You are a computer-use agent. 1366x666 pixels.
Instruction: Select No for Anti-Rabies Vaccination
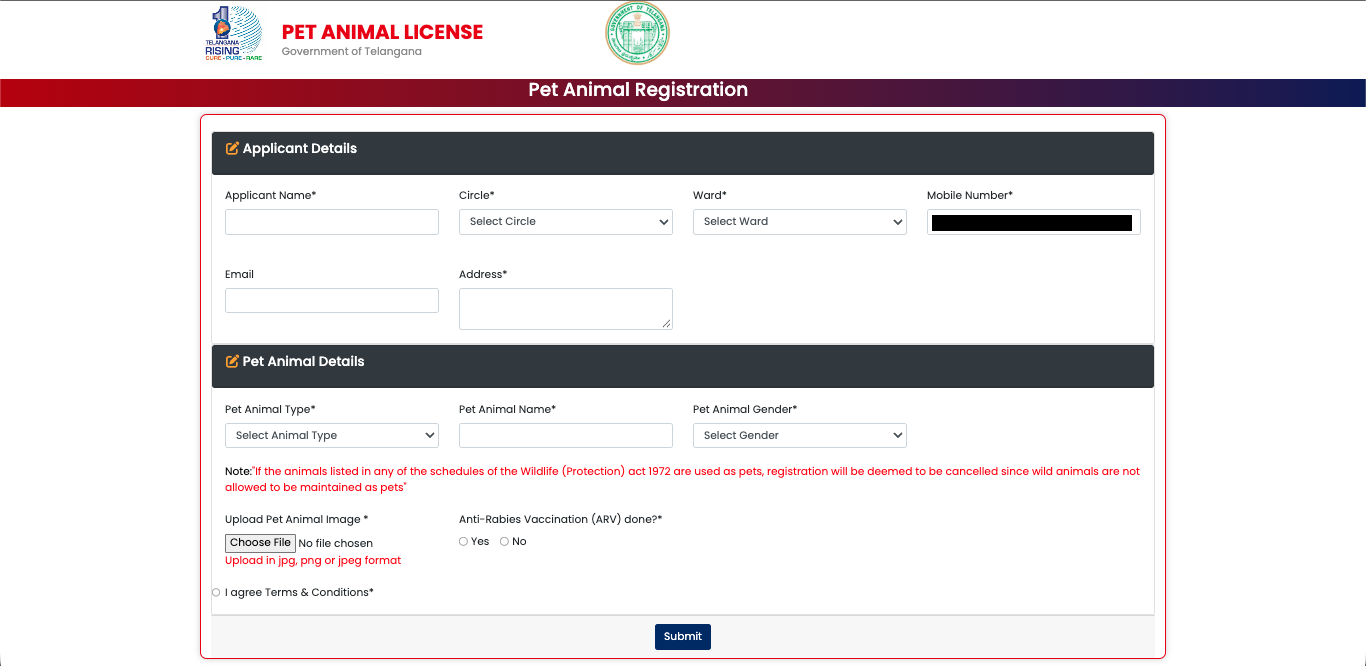504,541
